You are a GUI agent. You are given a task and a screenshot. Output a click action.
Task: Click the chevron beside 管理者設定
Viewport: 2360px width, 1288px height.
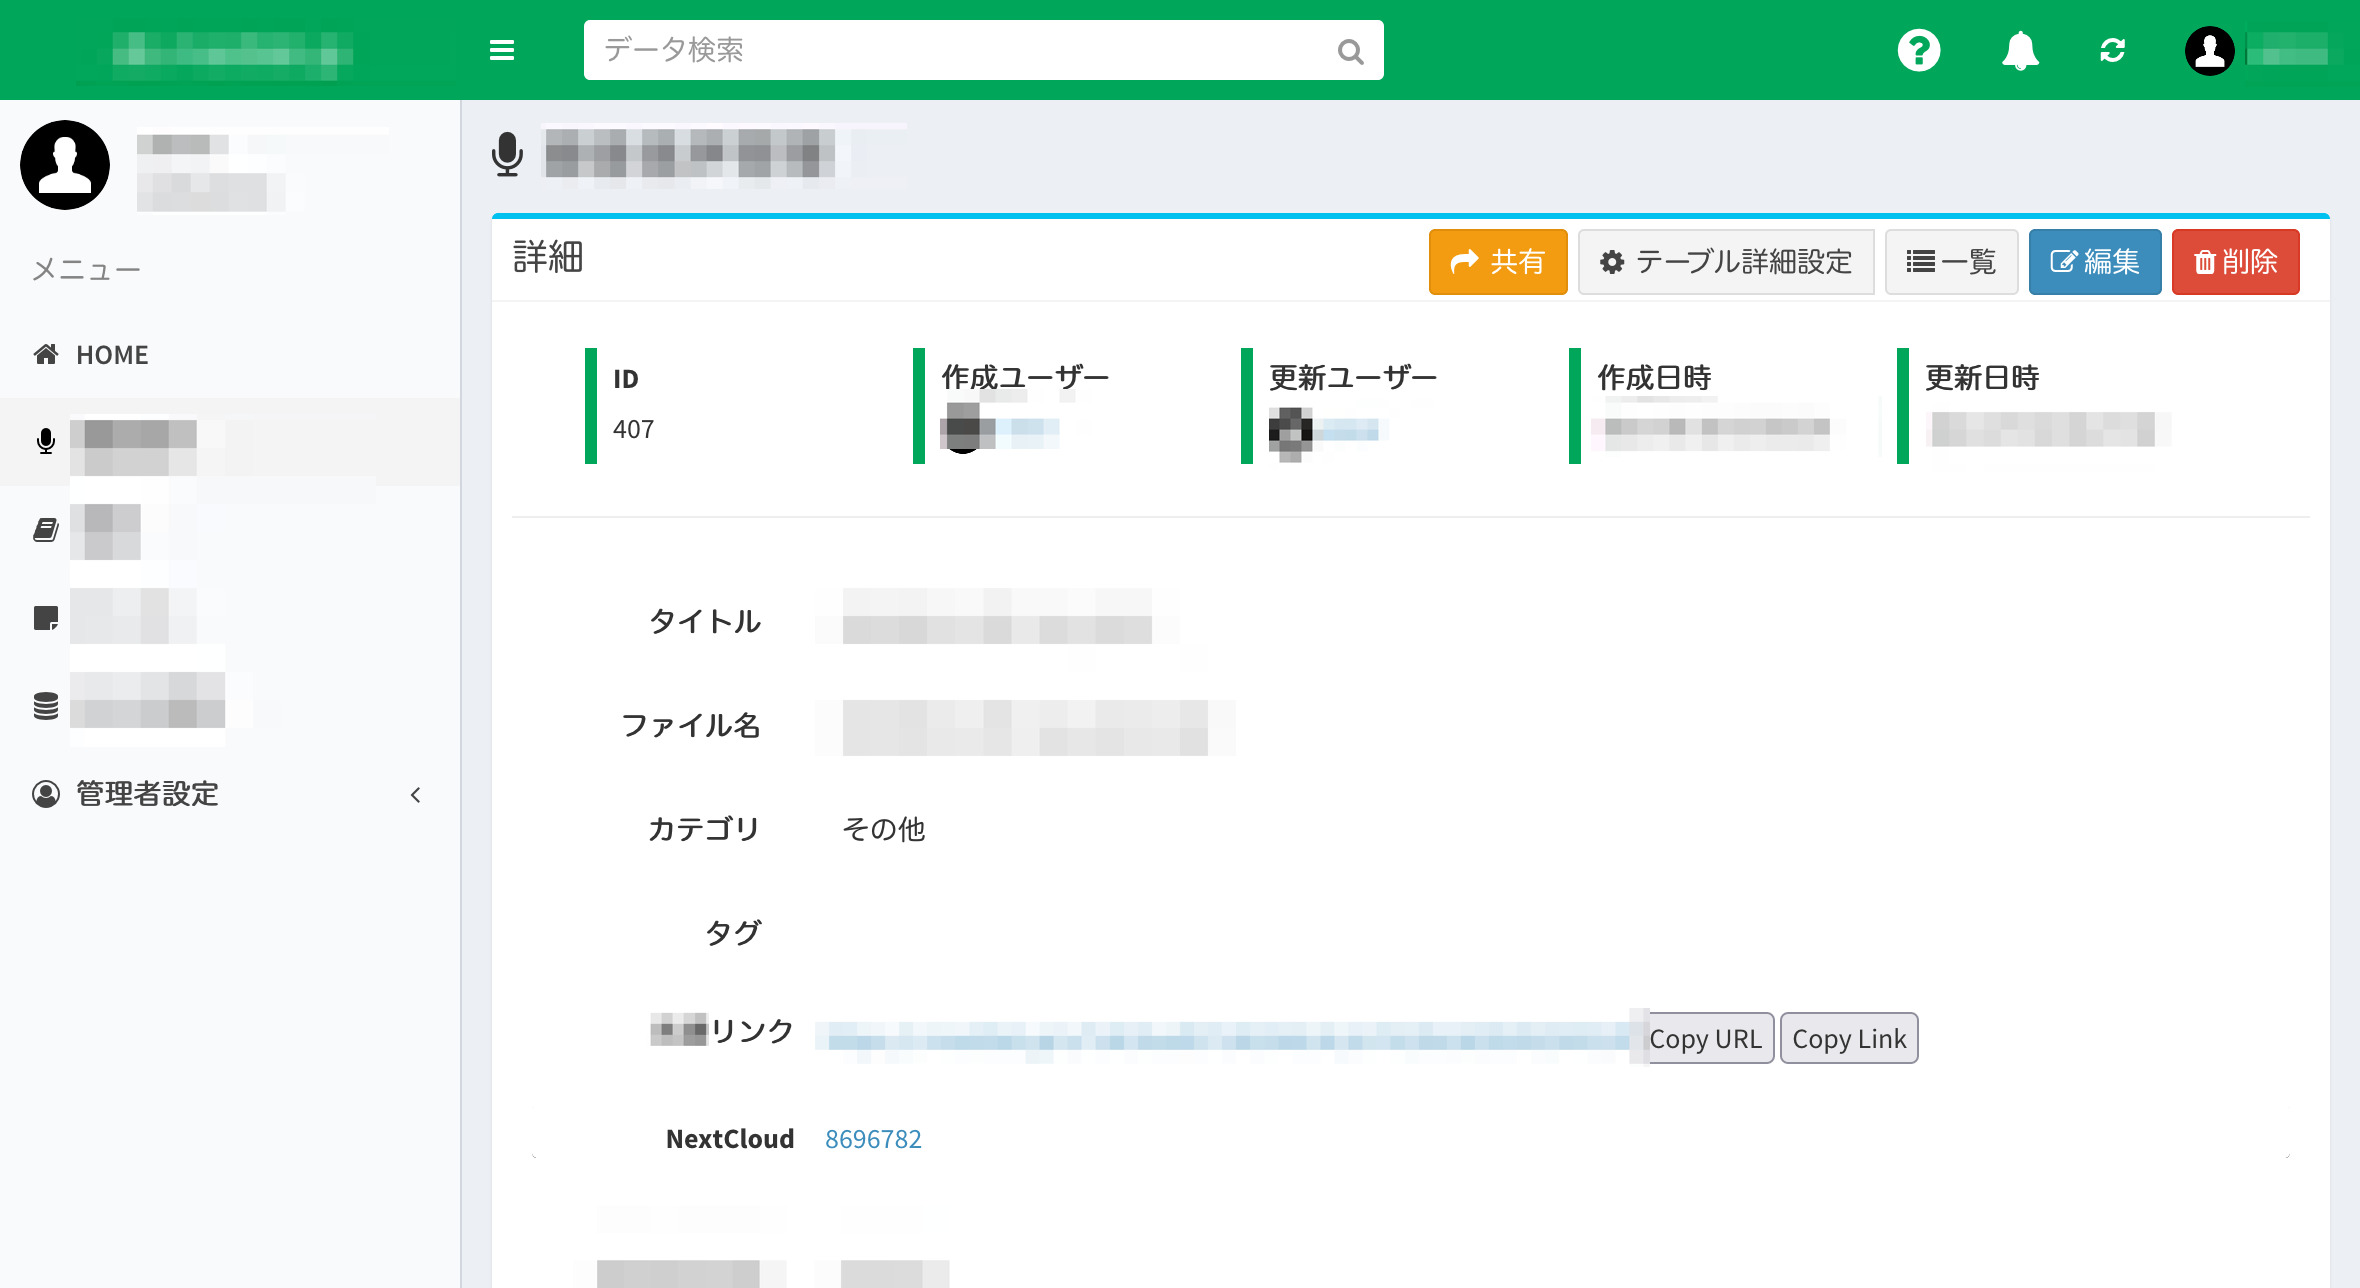pyautogui.click(x=416, y=795)
